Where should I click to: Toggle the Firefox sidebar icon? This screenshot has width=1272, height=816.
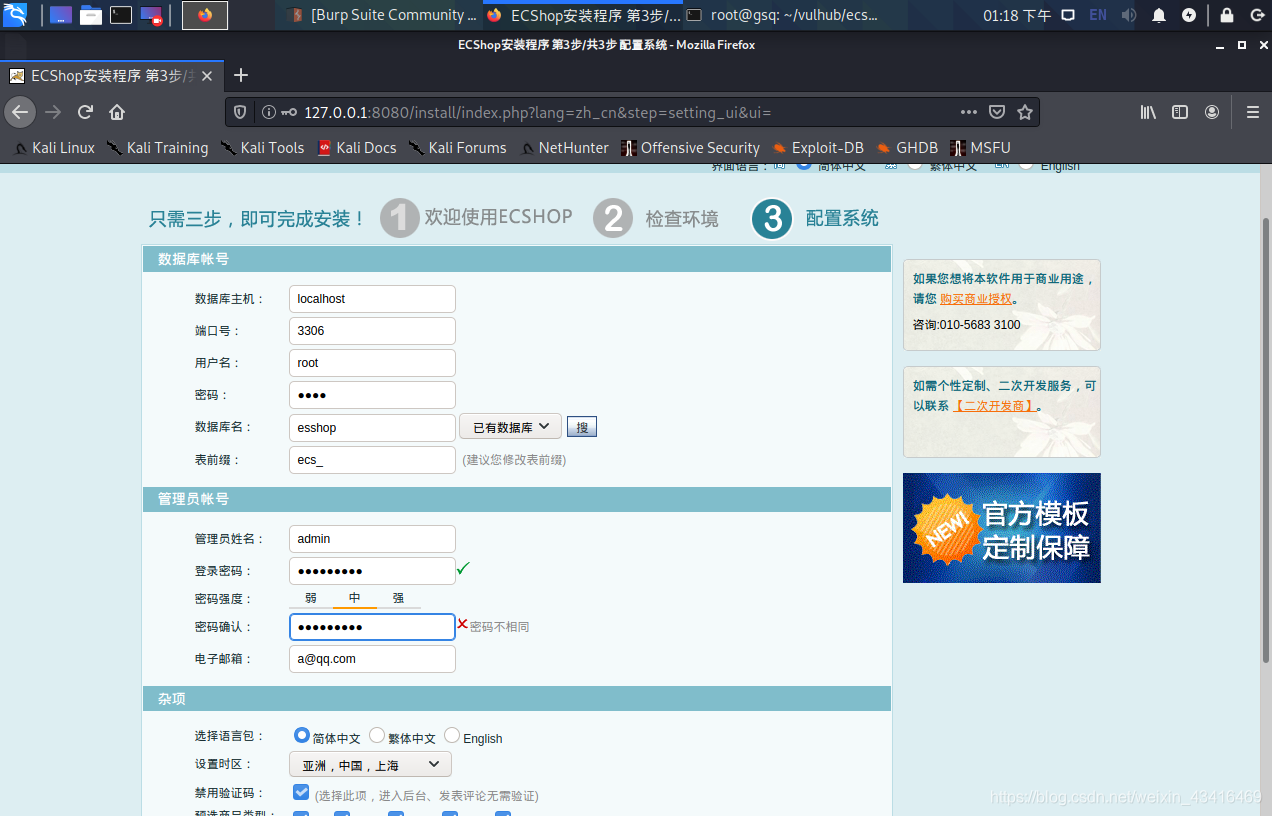click(x=1180, y=112)
